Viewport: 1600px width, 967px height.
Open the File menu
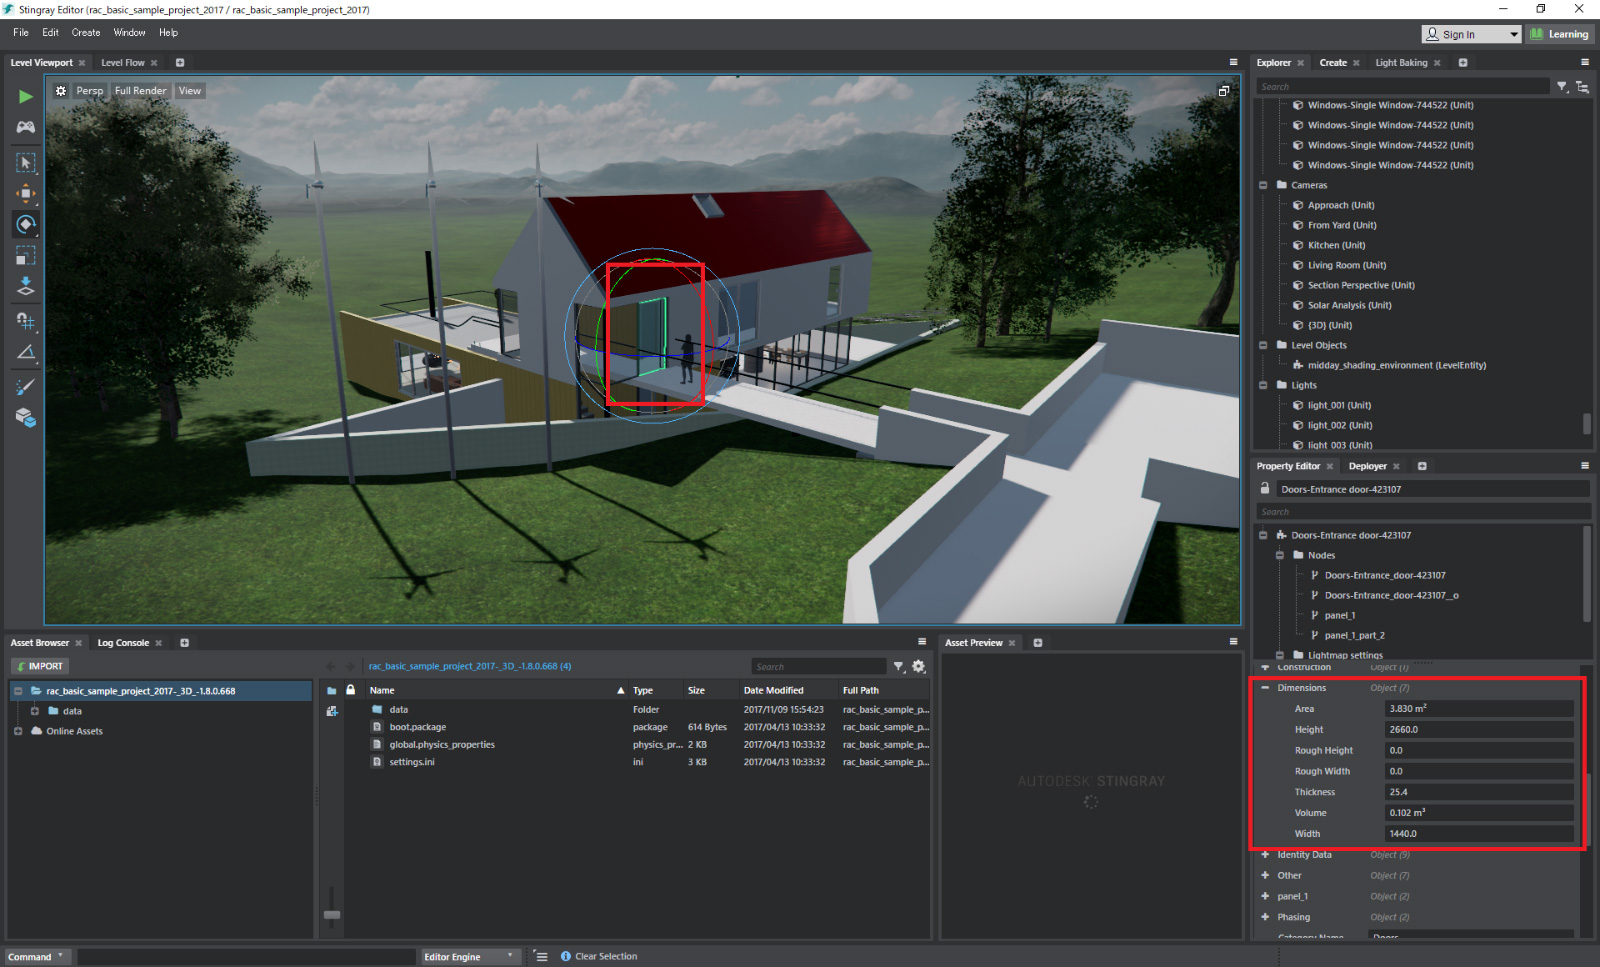click(21, 33)
